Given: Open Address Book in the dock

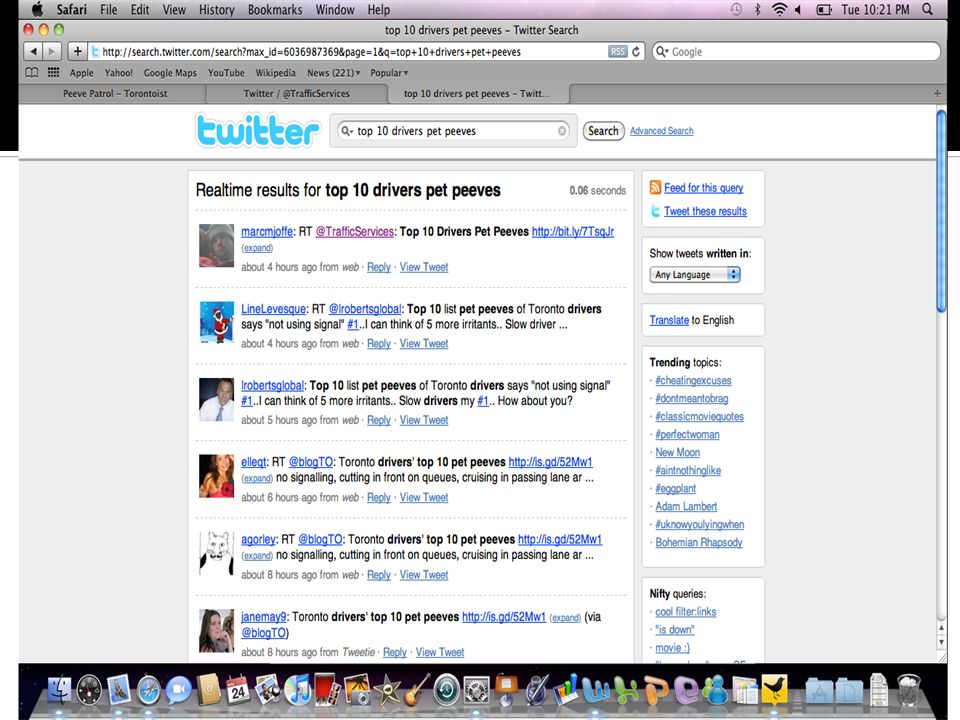Looking at the screenshot, I should 209,690.
